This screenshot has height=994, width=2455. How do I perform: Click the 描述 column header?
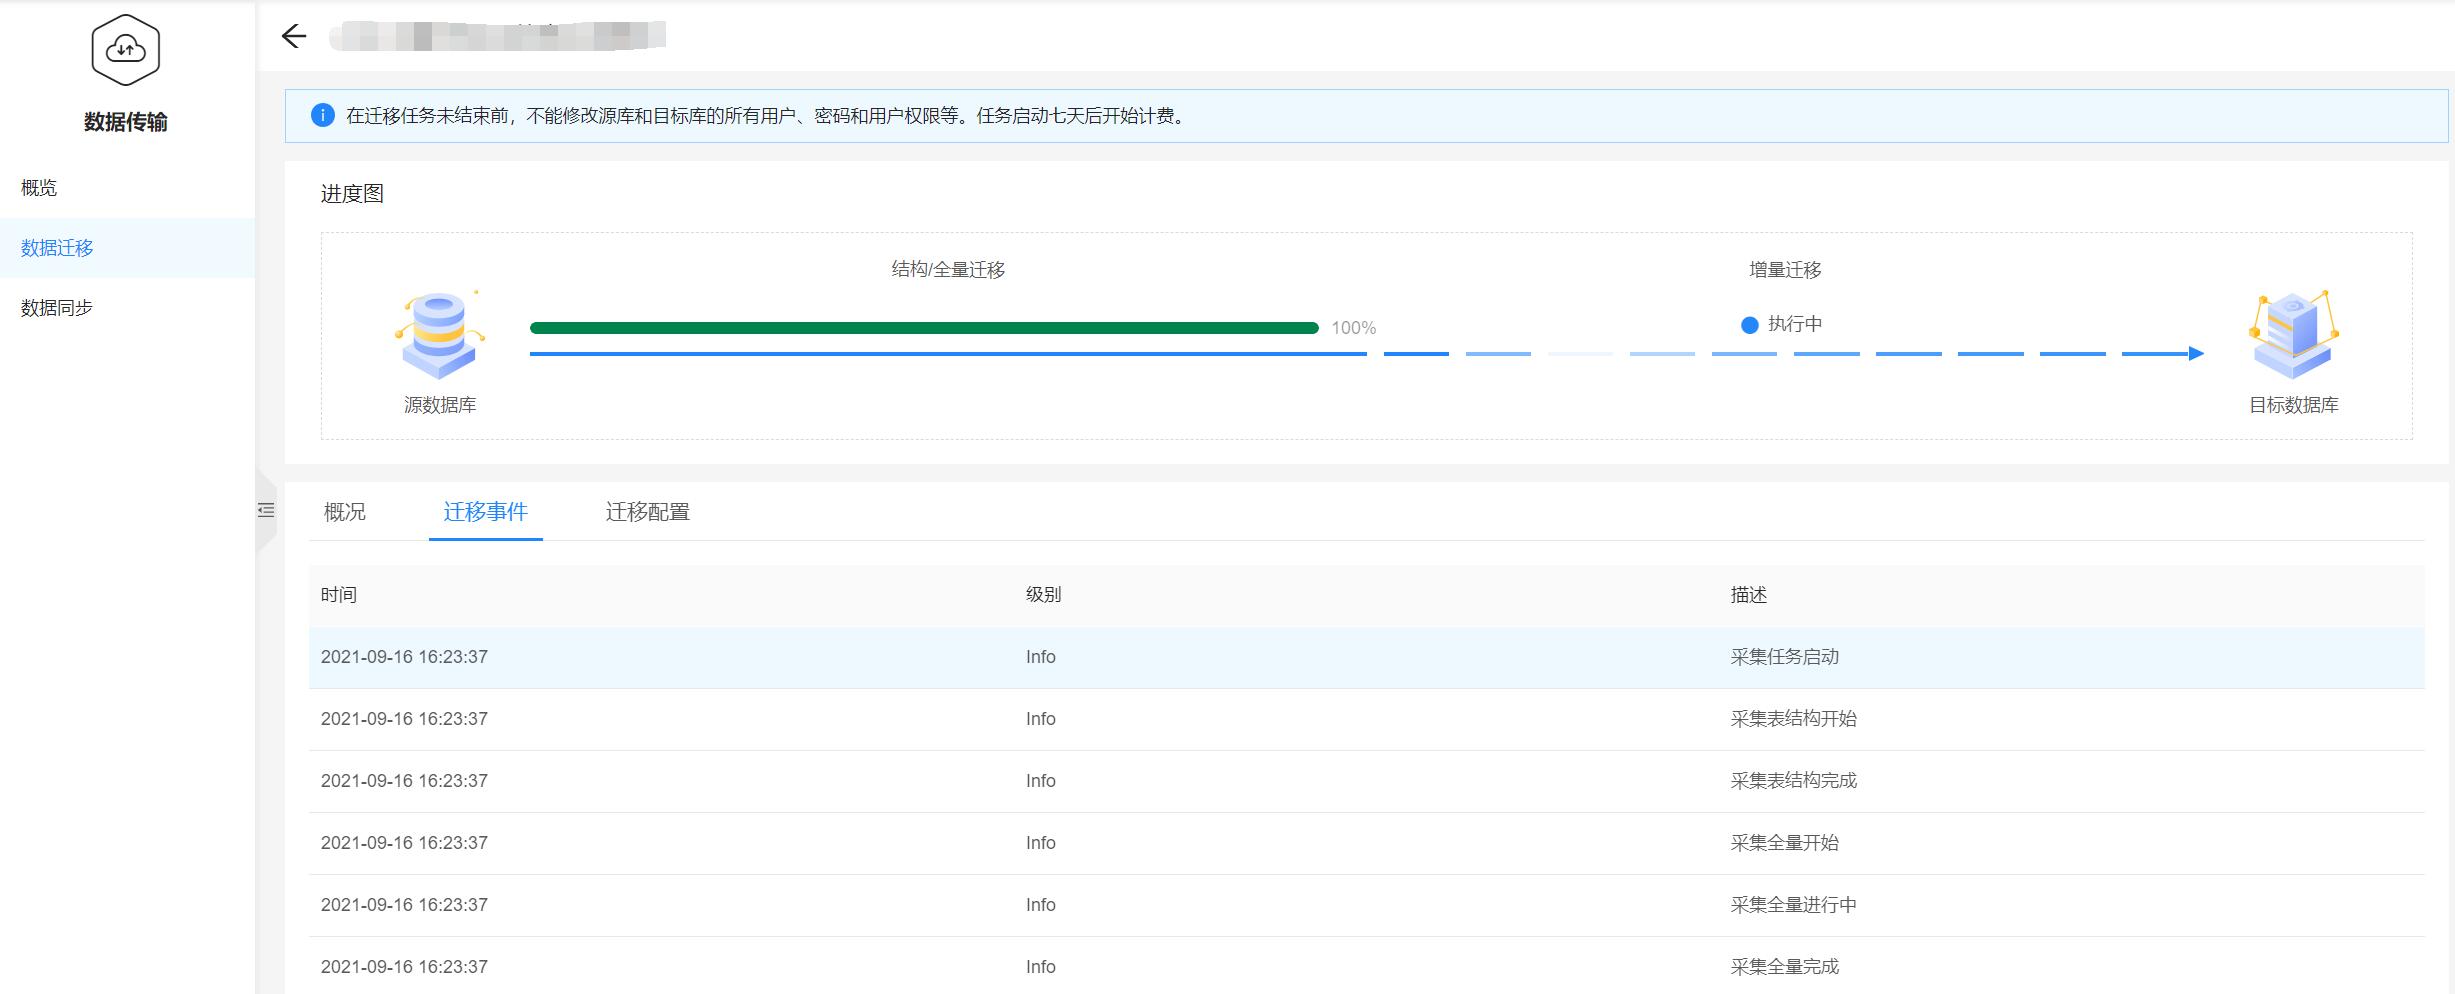[x=1749, y=595]
